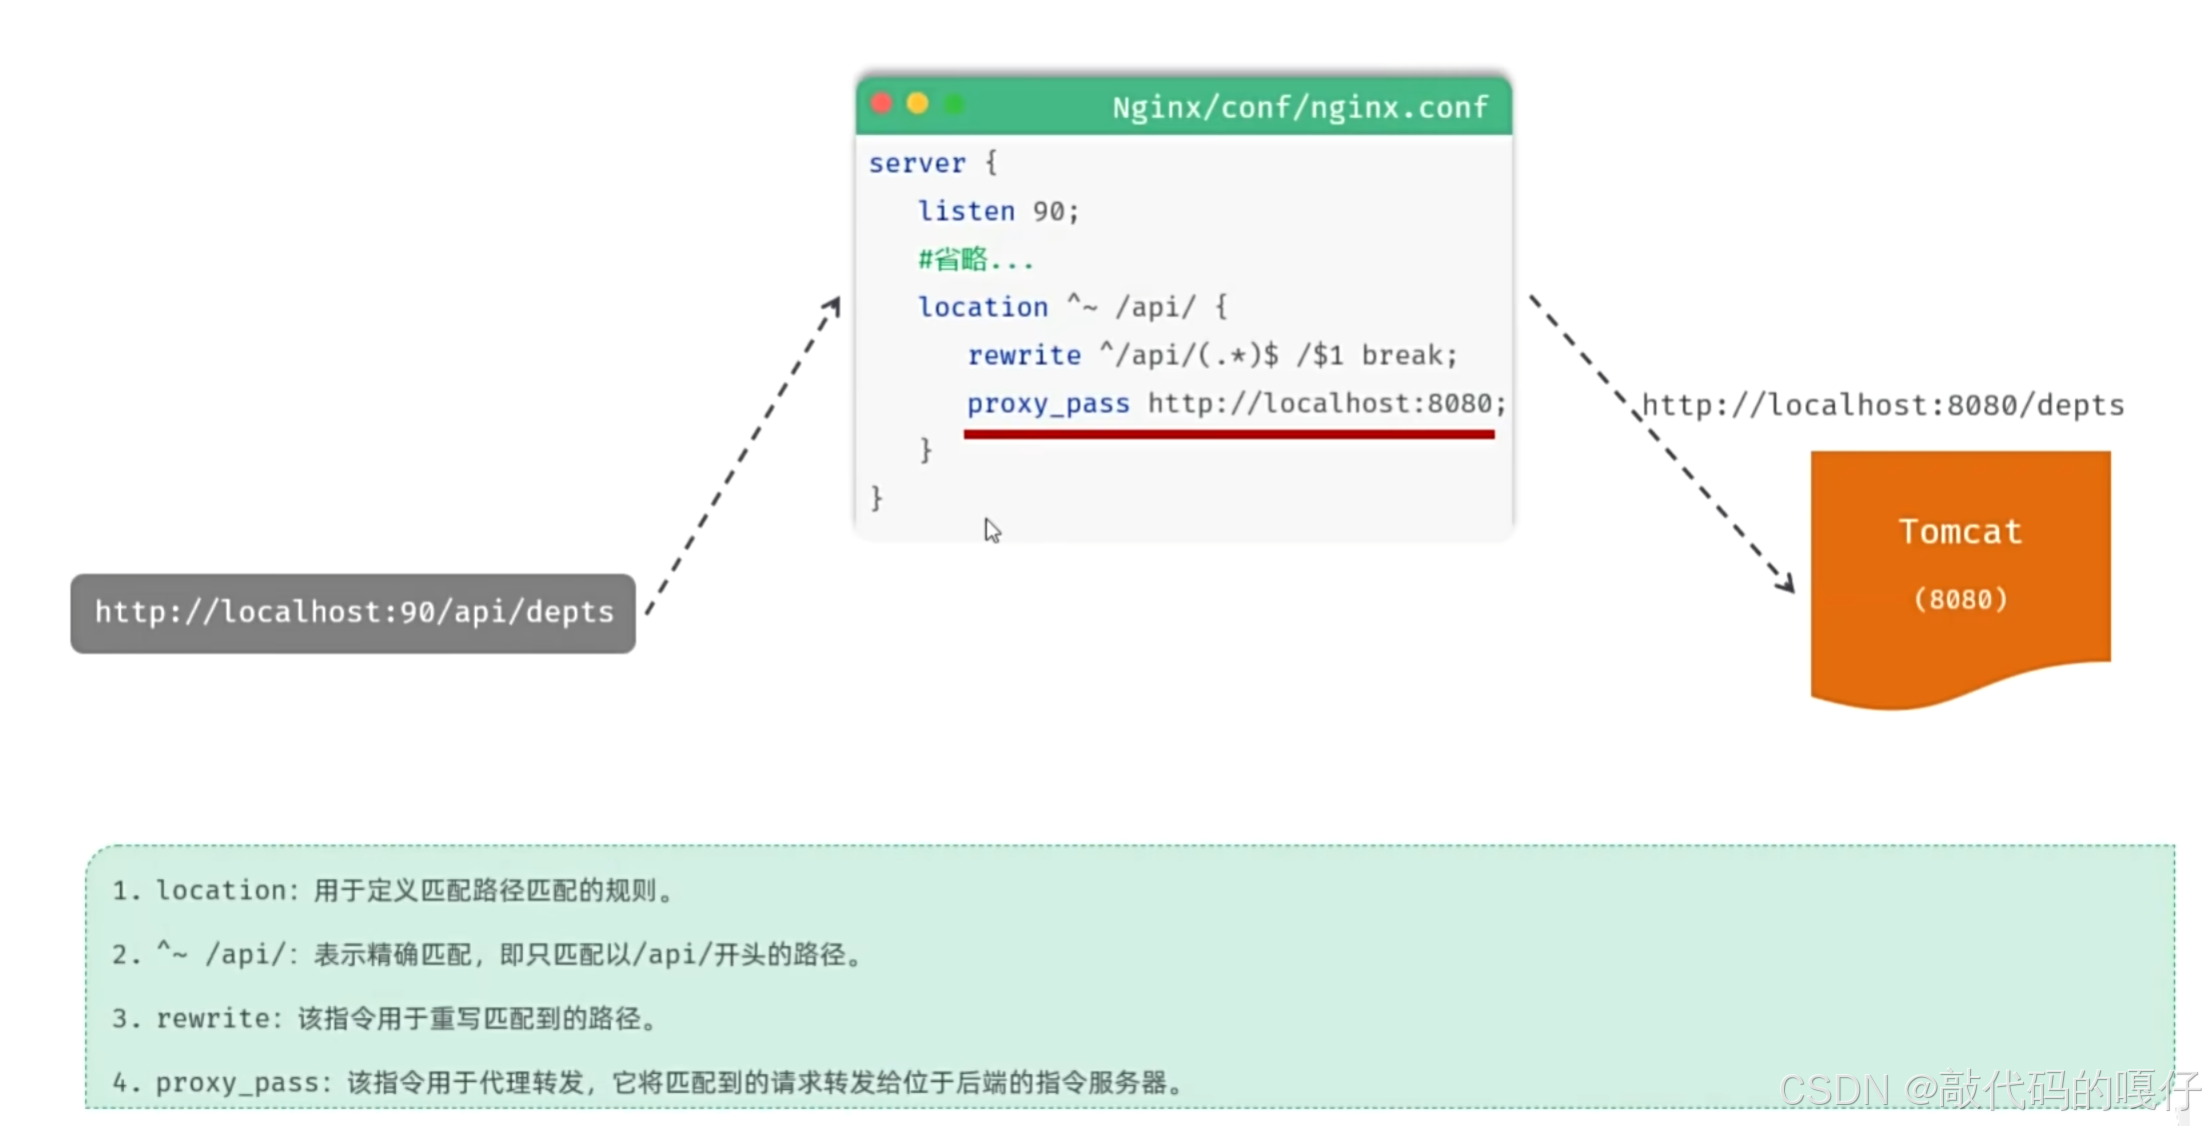Click the green dot in code window
The width and height of the screenshot is (2206, 1126).
click(x=954, y=104)
